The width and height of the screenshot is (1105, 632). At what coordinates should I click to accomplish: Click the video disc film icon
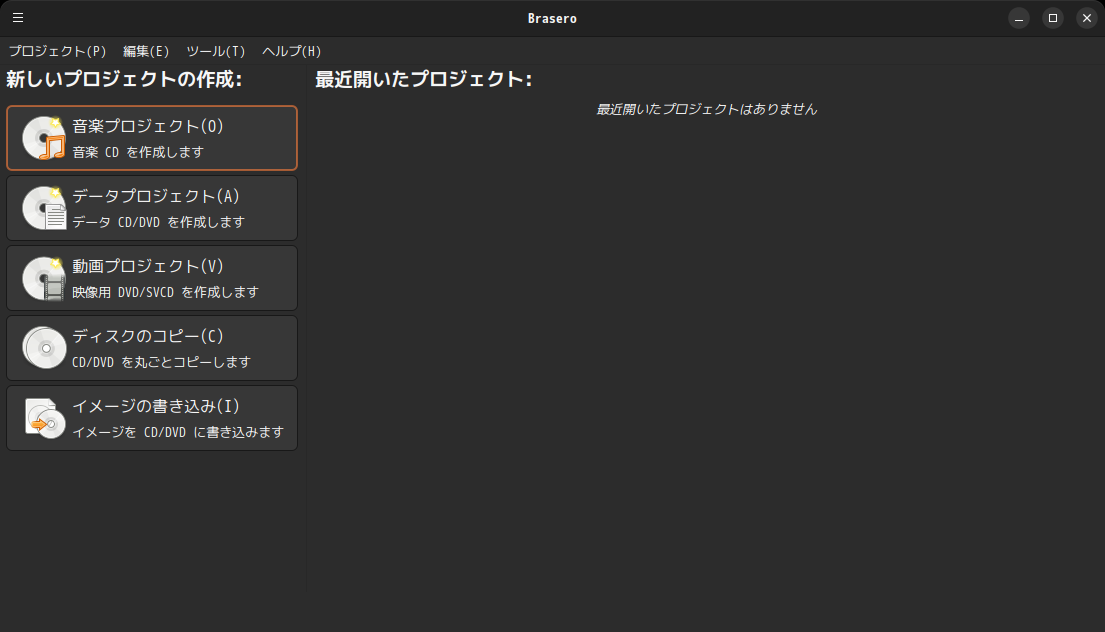pos(44,278)
